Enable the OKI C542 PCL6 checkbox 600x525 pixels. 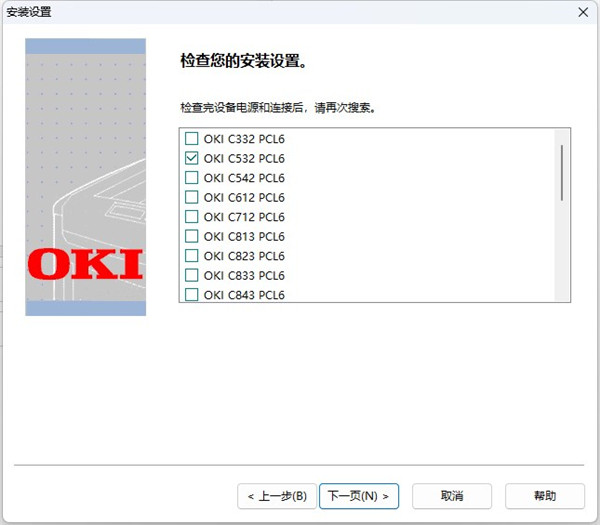tap(191, 178)
